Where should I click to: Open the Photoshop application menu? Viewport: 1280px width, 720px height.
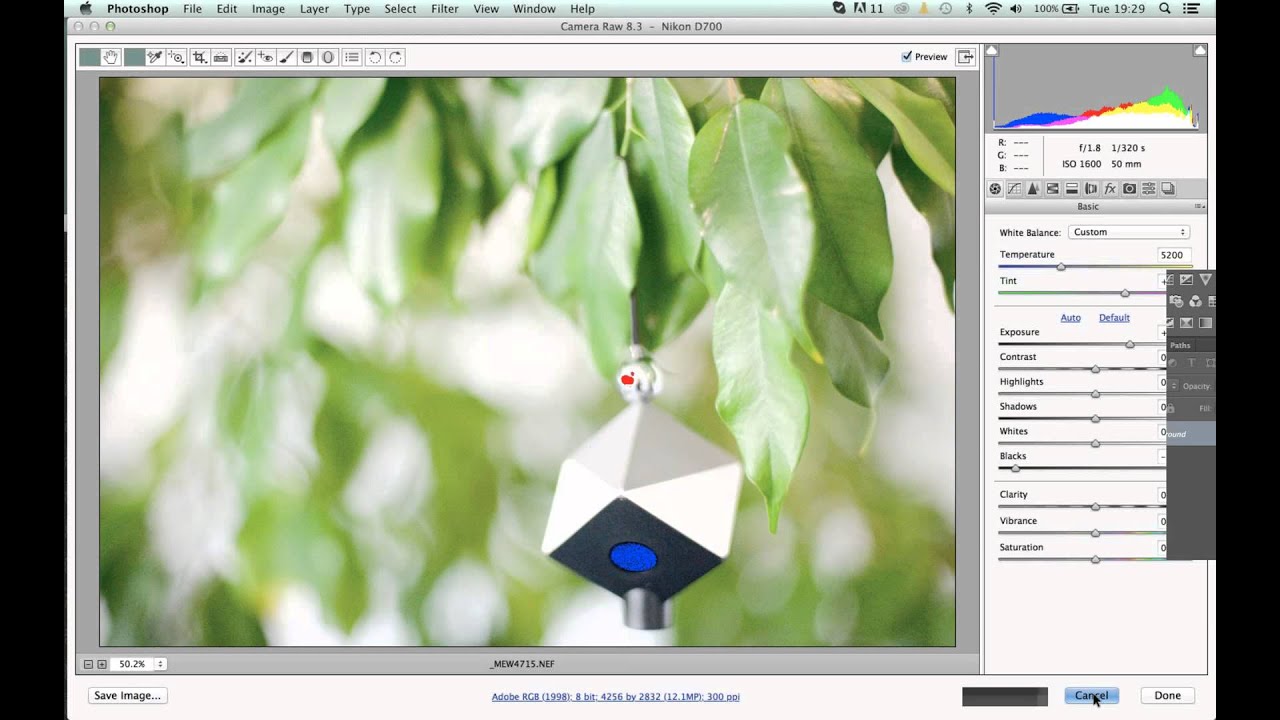(138, 9)
